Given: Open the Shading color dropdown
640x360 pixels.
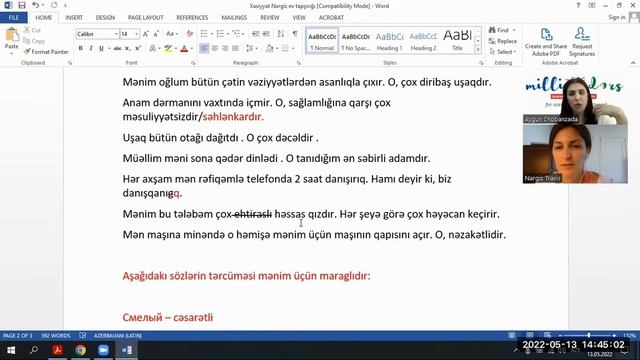Looking at the screenshot, I should click(276, 49).
